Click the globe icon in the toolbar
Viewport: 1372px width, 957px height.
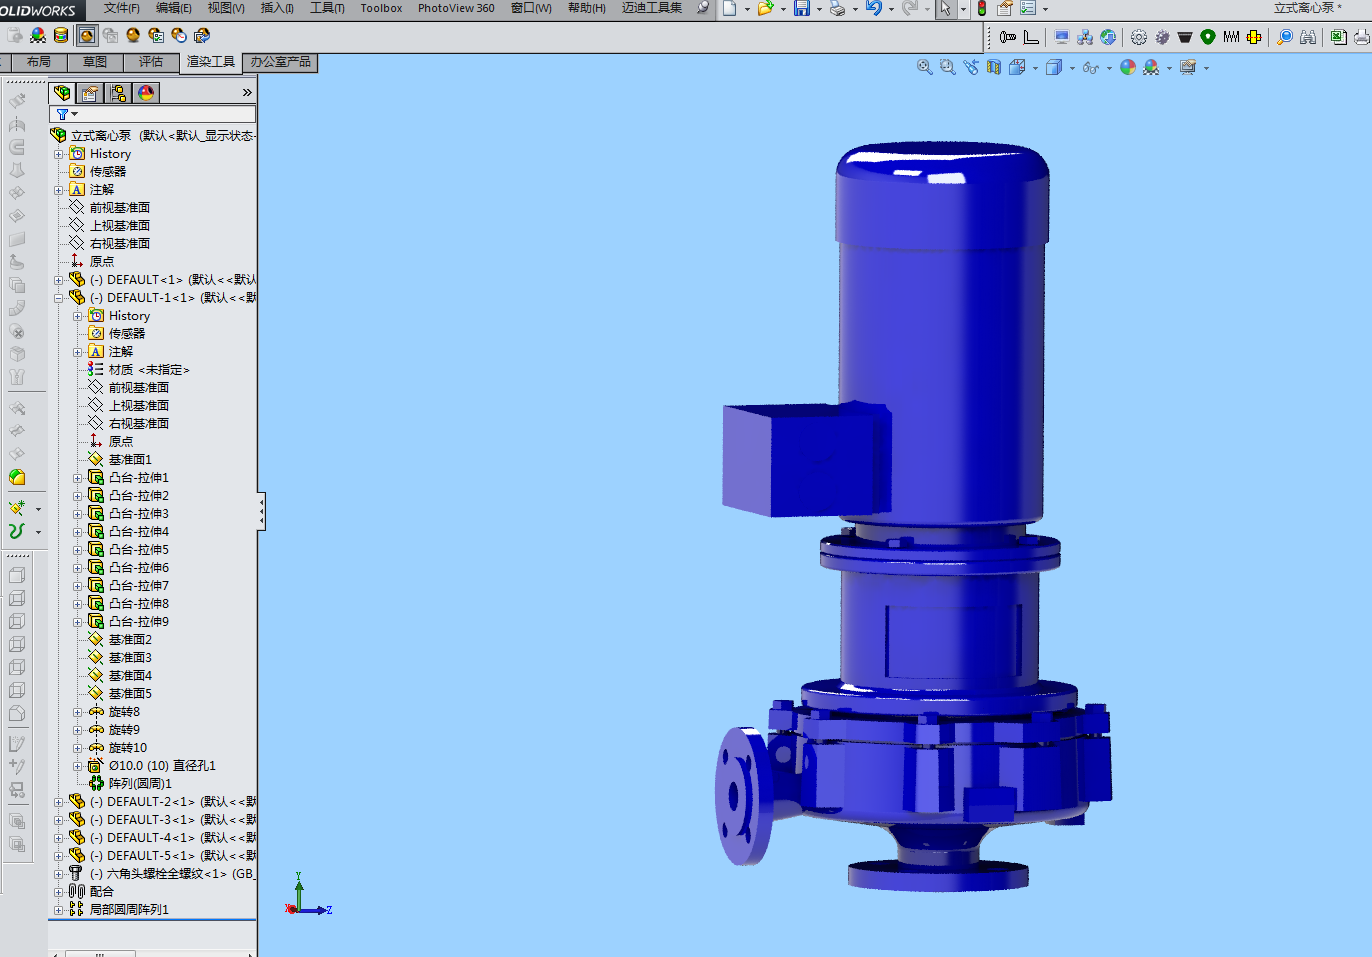tap(1108, 37)
